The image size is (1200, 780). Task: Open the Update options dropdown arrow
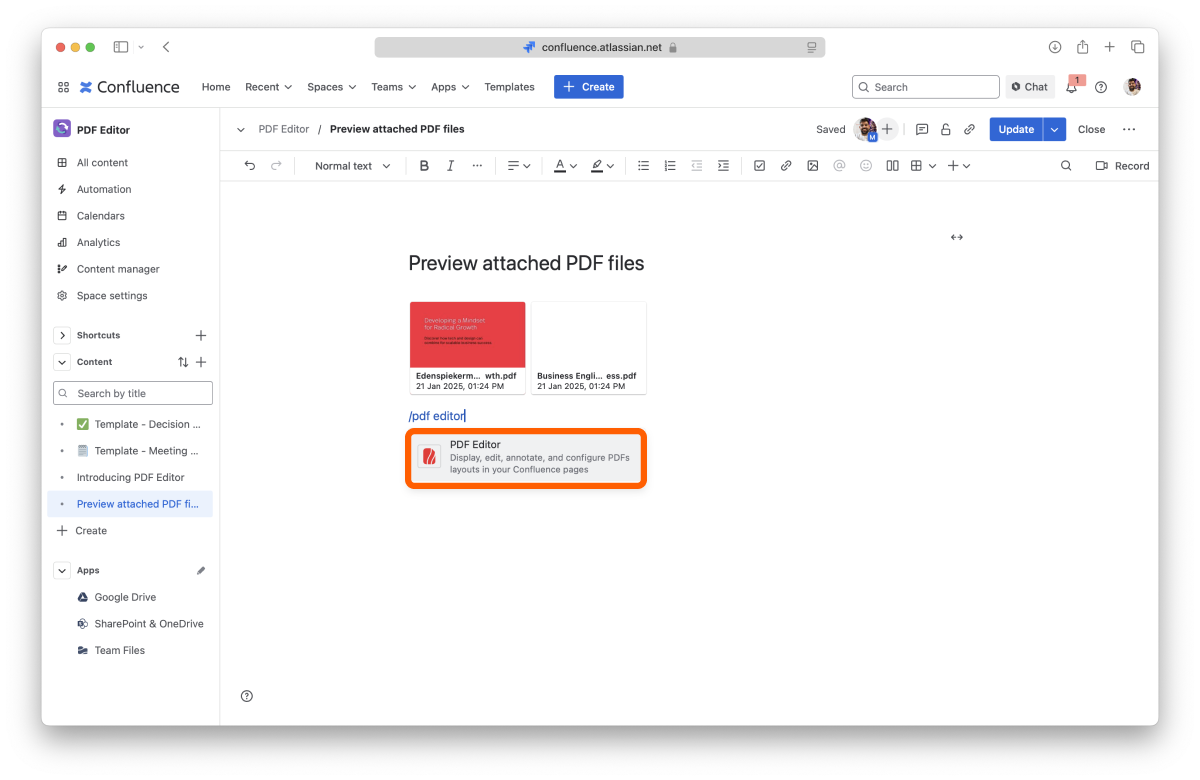tap(1055, 130)
